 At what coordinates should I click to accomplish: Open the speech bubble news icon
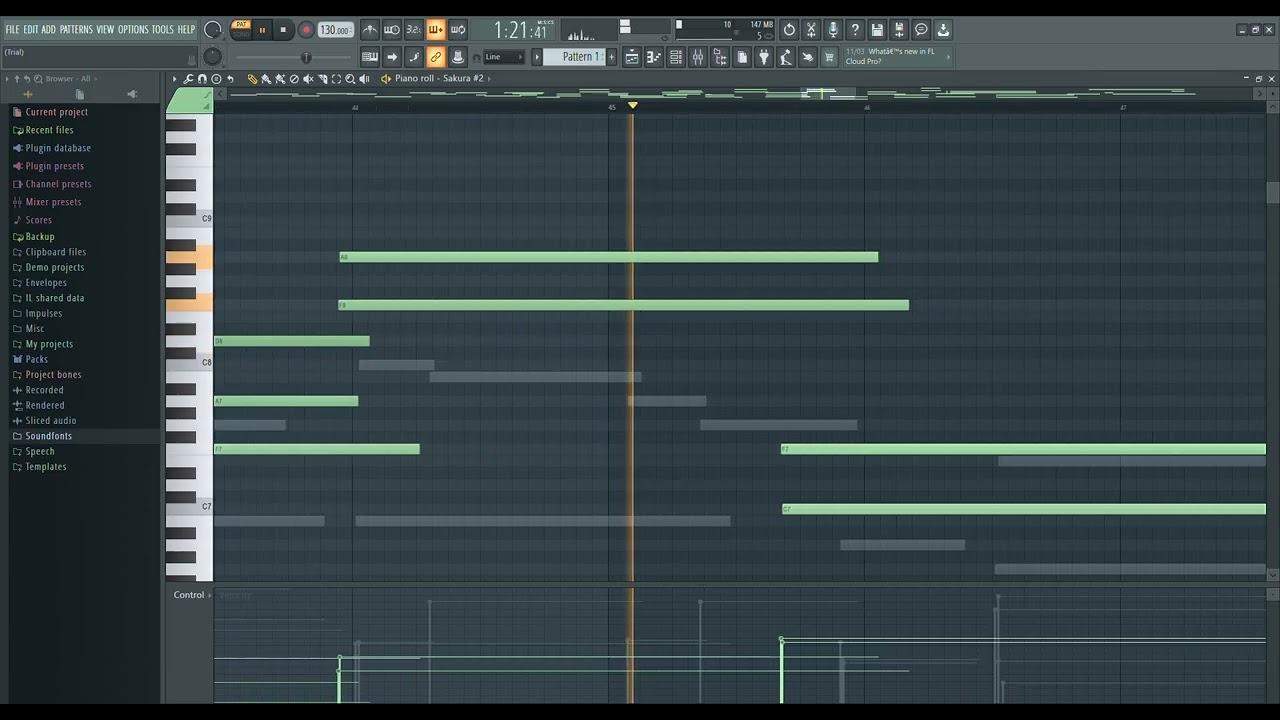tap(921, 30)
